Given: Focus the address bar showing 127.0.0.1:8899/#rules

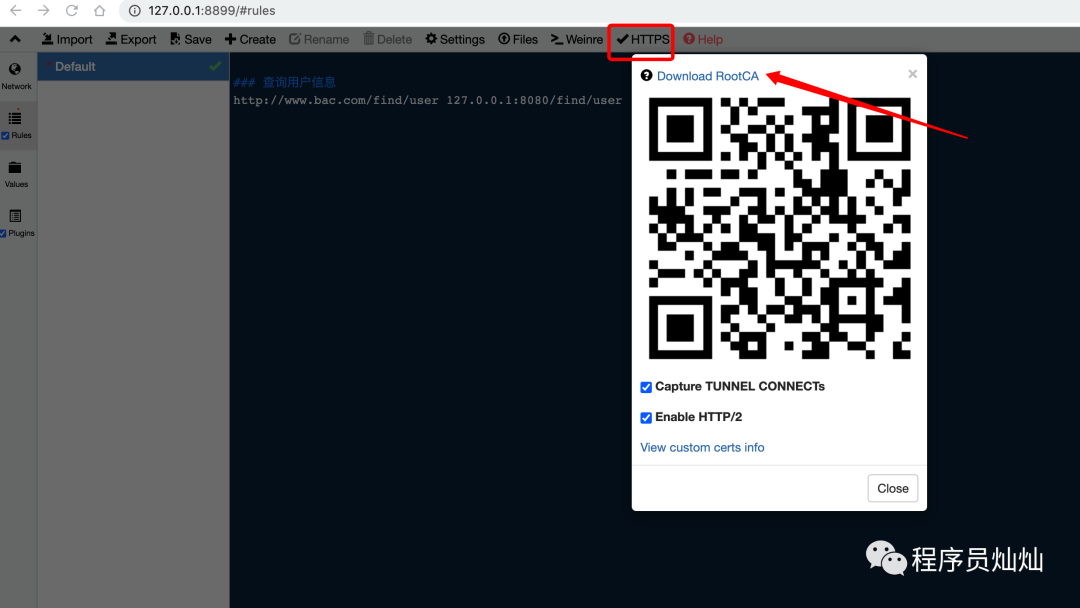Looking at the screenshot, I should click(211, 10).
